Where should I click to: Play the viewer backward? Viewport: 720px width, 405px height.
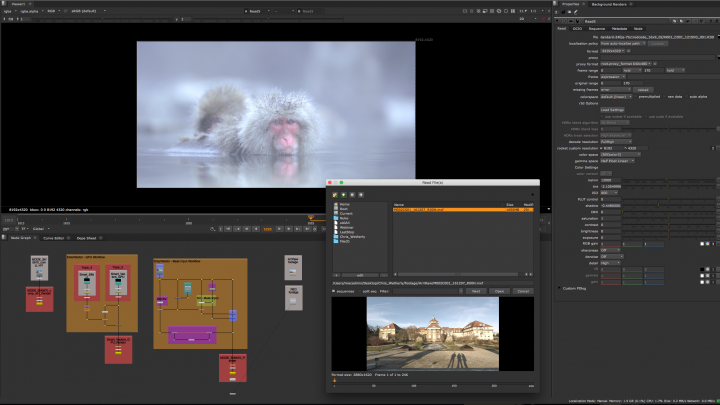click(x=256, y=229)
